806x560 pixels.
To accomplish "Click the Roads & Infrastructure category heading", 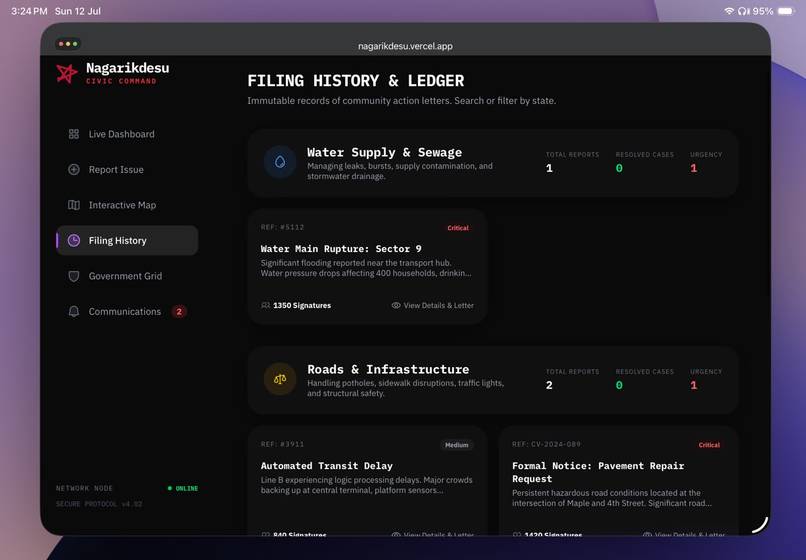I will point(388,369).
